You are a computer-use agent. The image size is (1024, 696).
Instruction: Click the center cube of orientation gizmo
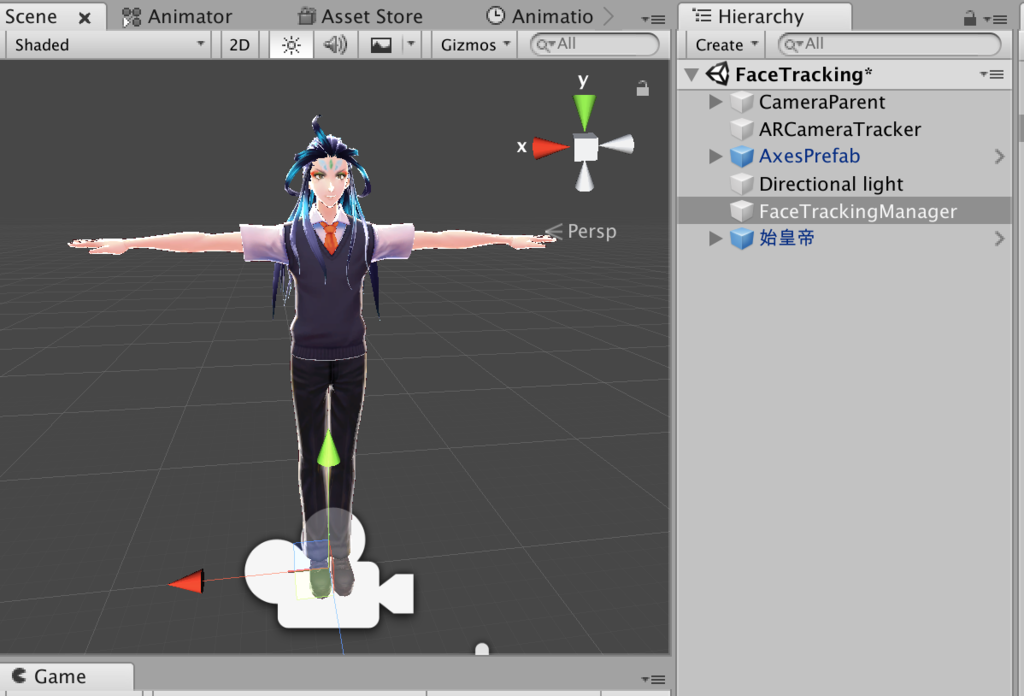pyautogui.click(x=586, y=148)
